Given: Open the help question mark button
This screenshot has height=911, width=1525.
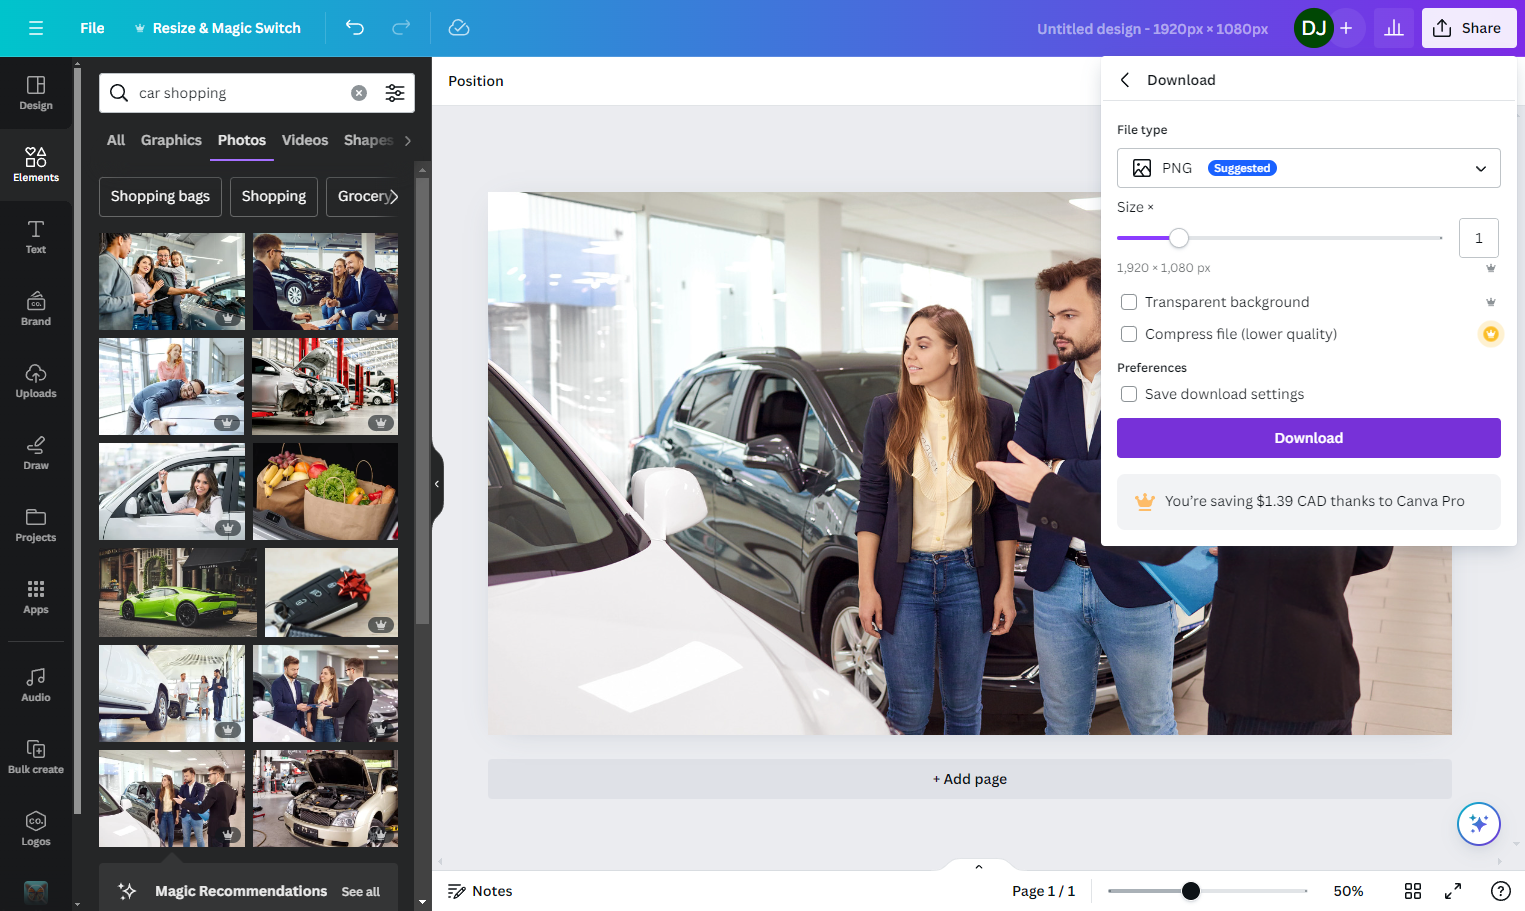Looking at the screenshot, I should pos(1500,891).
